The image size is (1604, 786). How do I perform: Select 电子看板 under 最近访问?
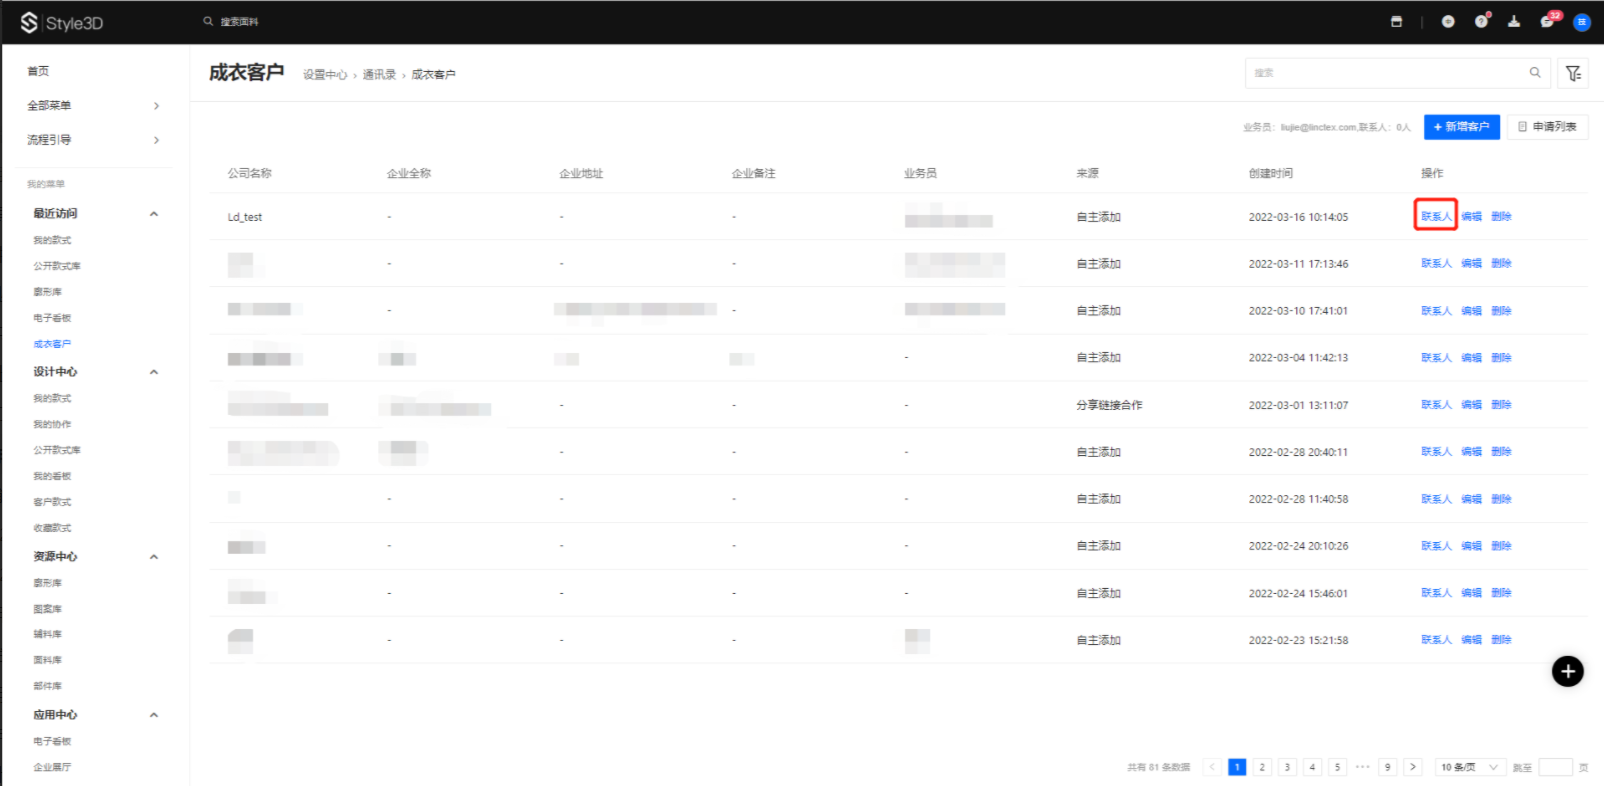[52, 318]
